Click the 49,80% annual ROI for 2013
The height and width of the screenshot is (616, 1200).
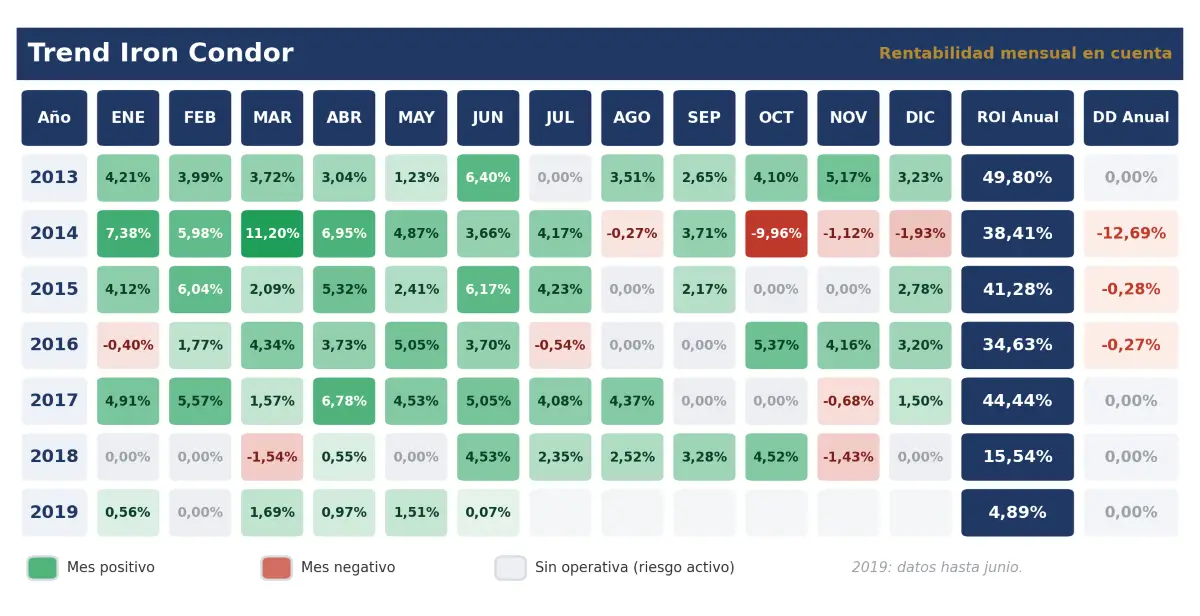pos(1017,178)
